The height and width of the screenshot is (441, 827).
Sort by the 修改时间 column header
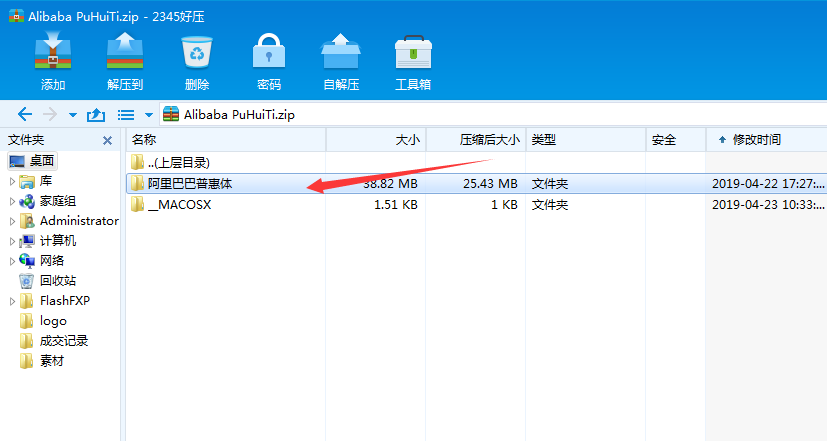(x=766, y=140)
